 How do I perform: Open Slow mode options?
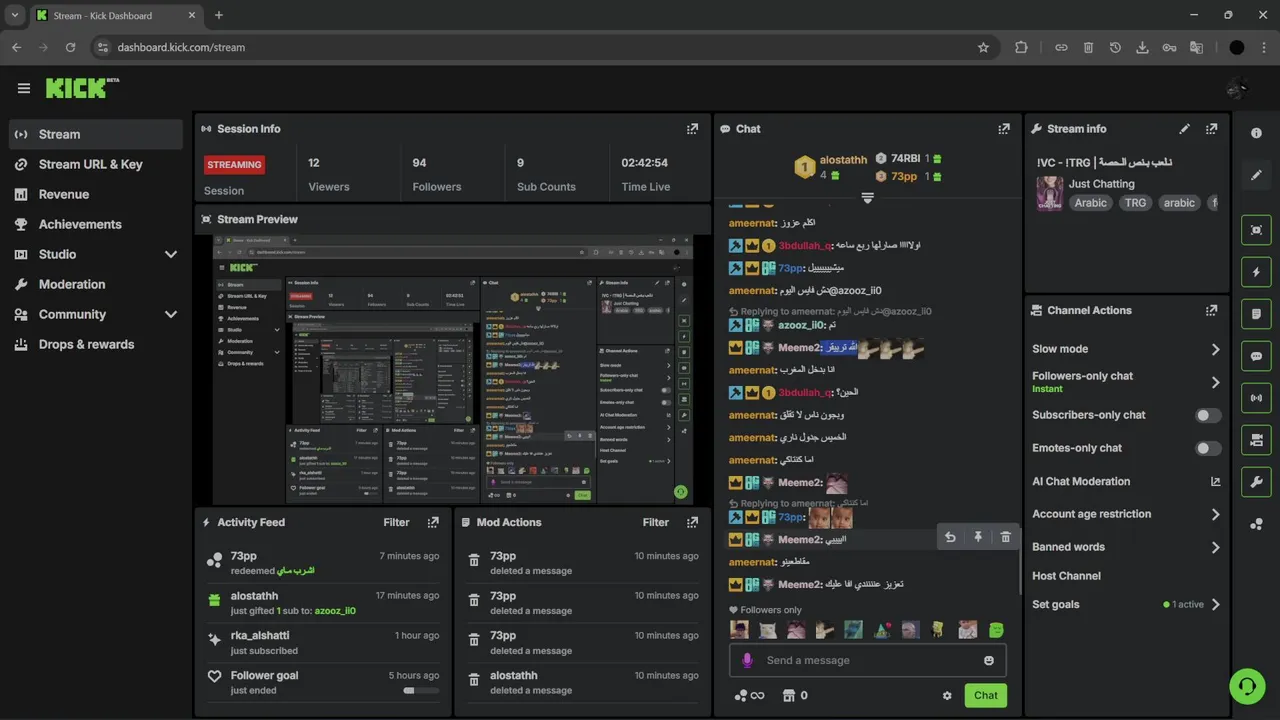click(1126, 349)
